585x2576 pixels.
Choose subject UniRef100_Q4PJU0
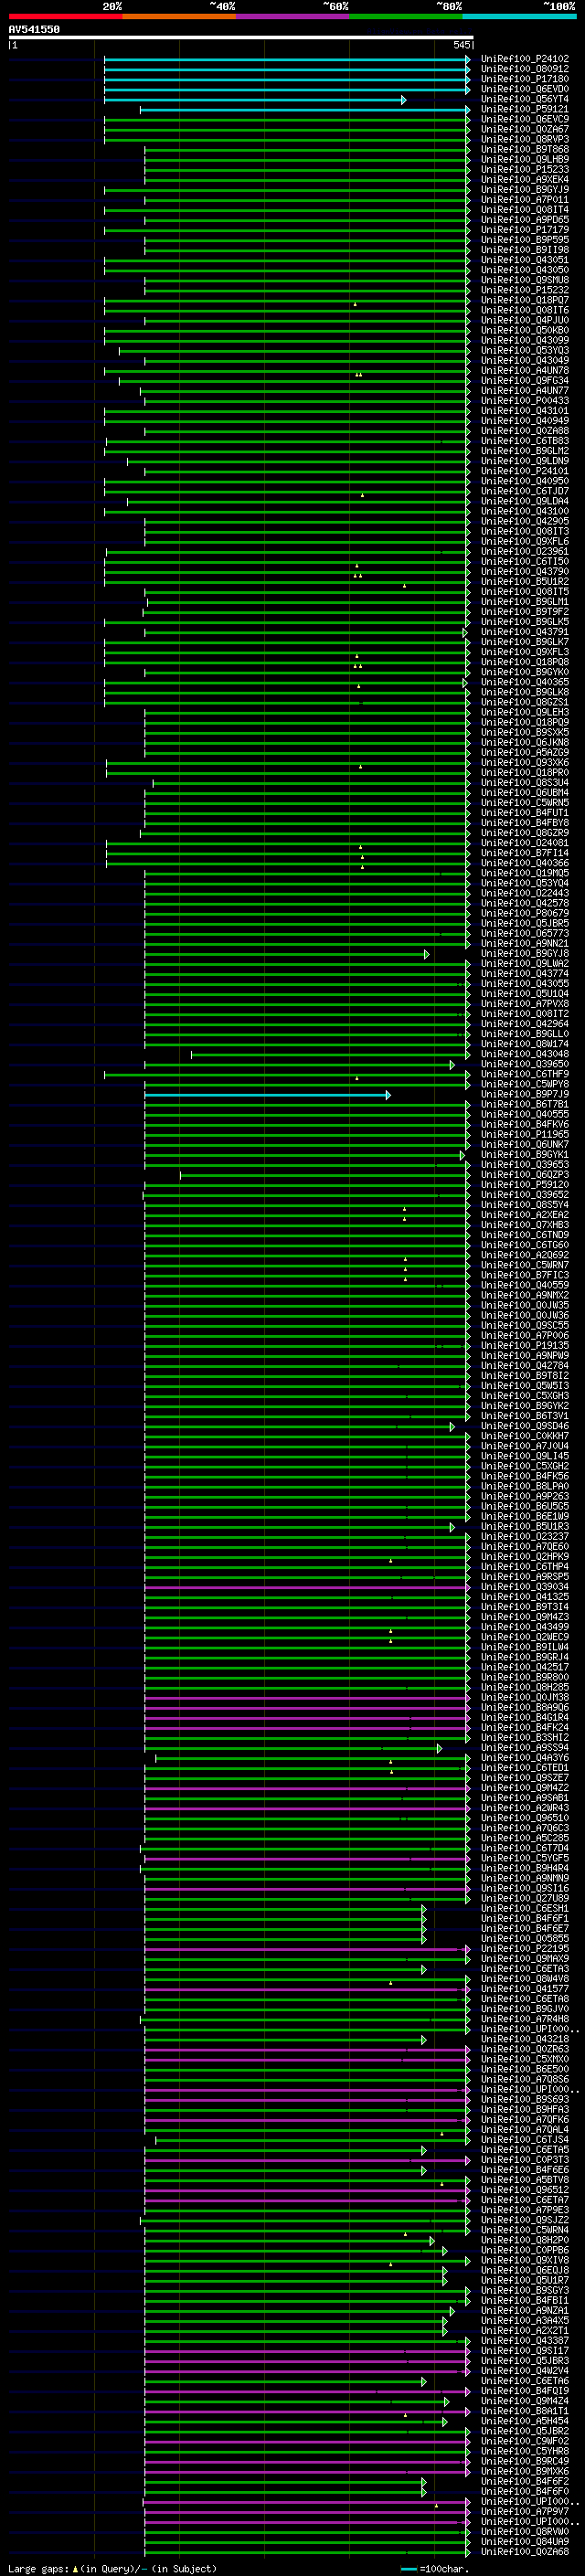pyautogui.click(x=525, y=320)
